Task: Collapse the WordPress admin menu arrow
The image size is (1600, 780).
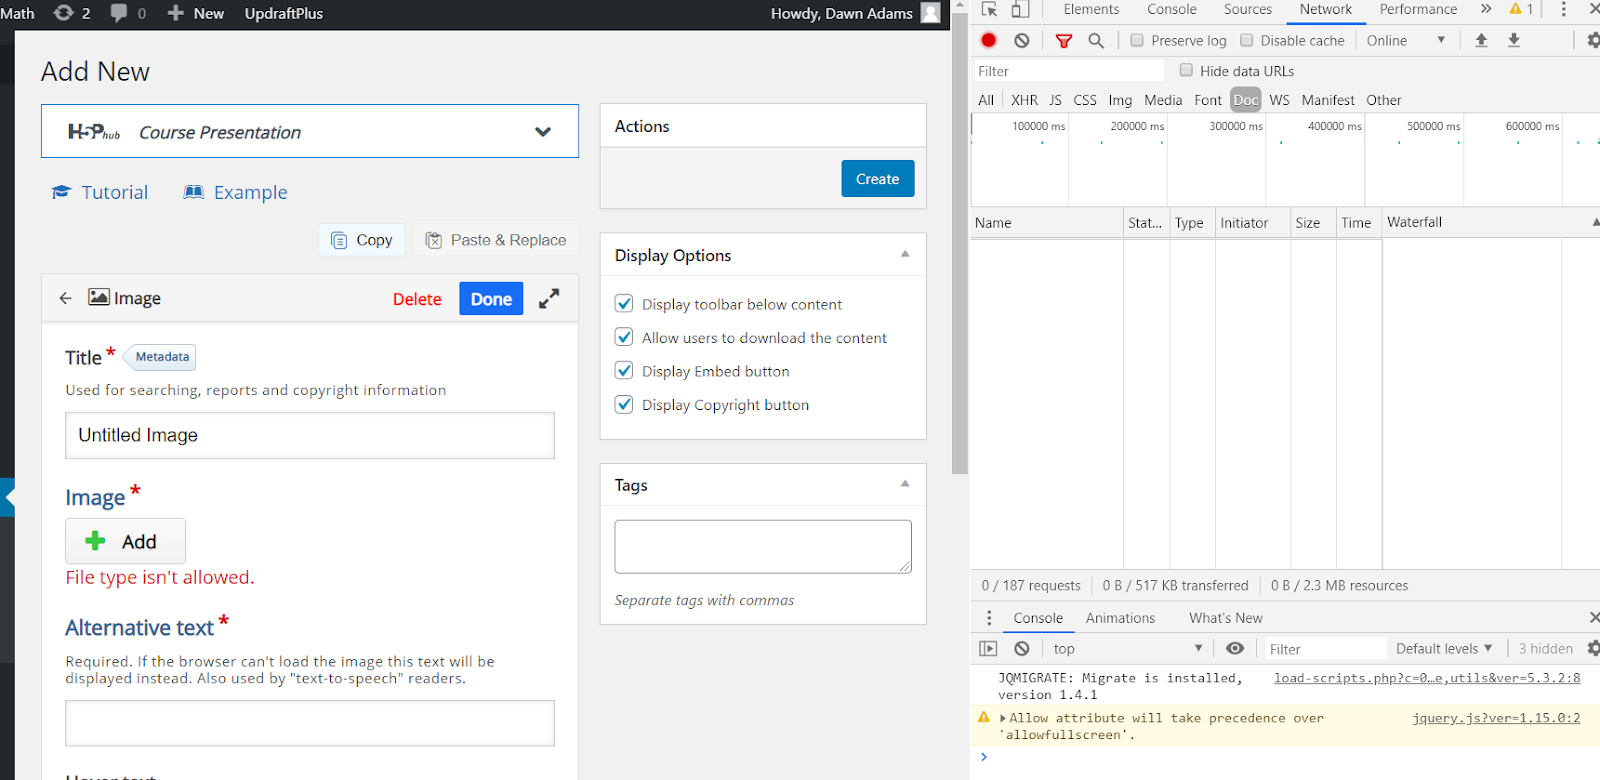Action: tap(8, 497)
